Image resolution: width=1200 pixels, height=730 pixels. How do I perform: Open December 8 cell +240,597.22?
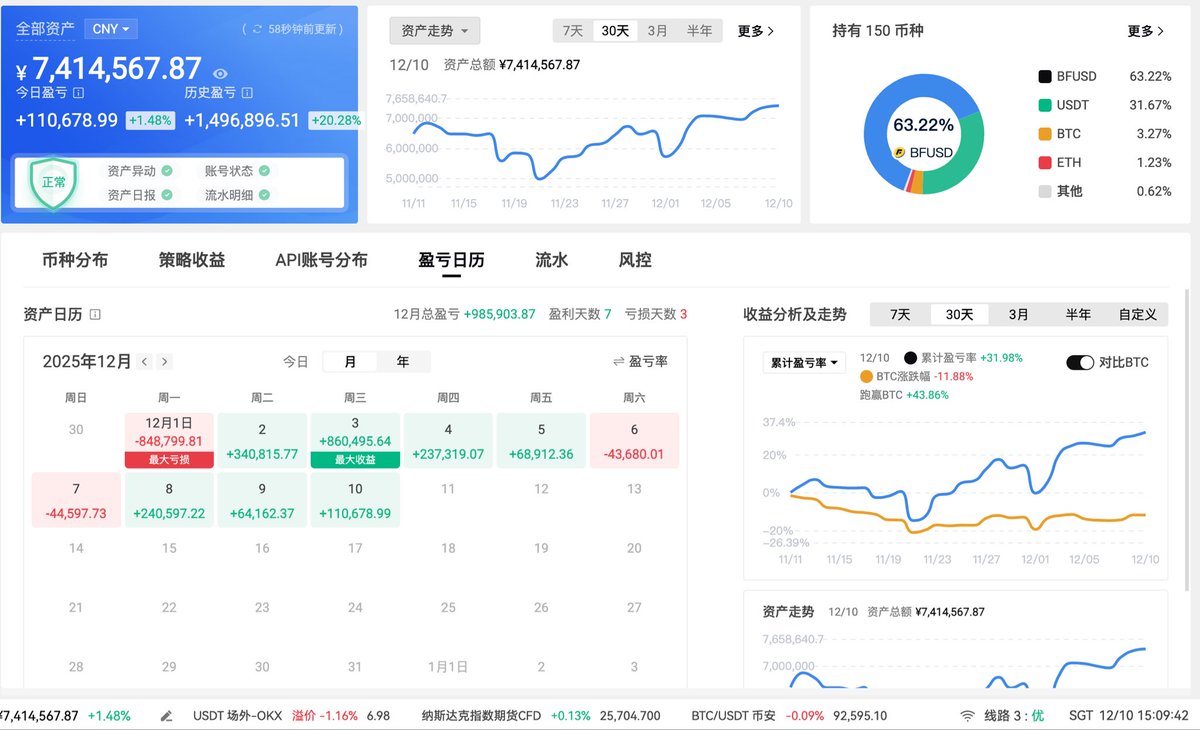point(169,500)
